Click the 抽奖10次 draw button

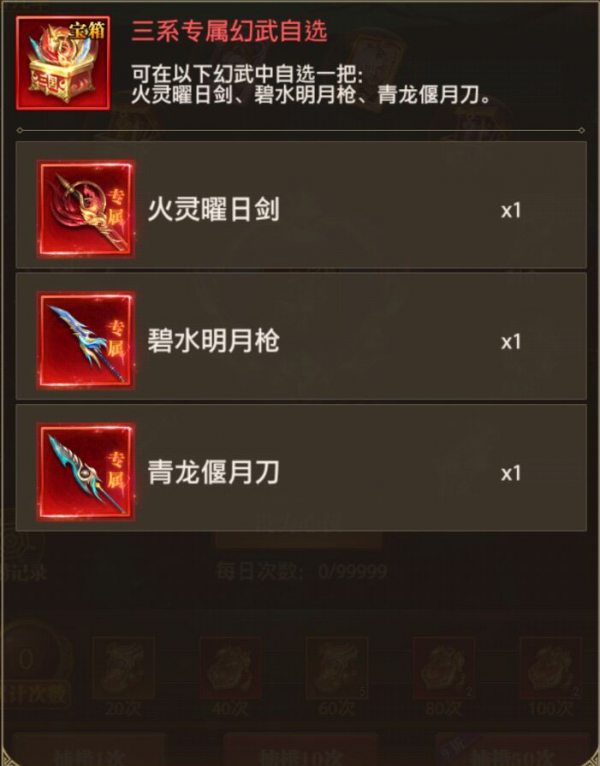click(x=300, y=749)
